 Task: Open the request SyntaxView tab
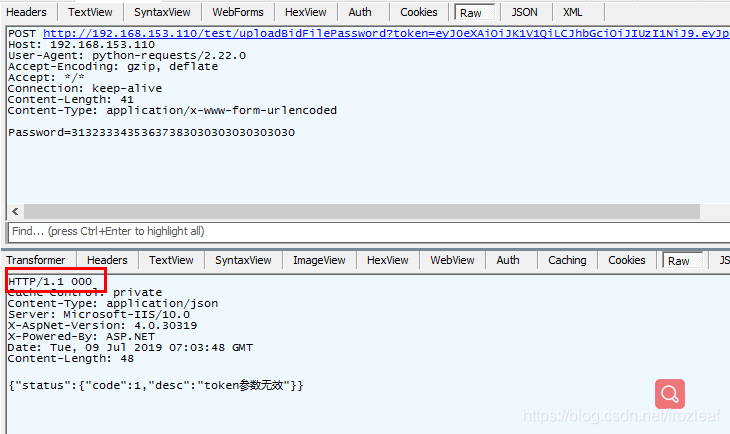click(x=162, y=12)
